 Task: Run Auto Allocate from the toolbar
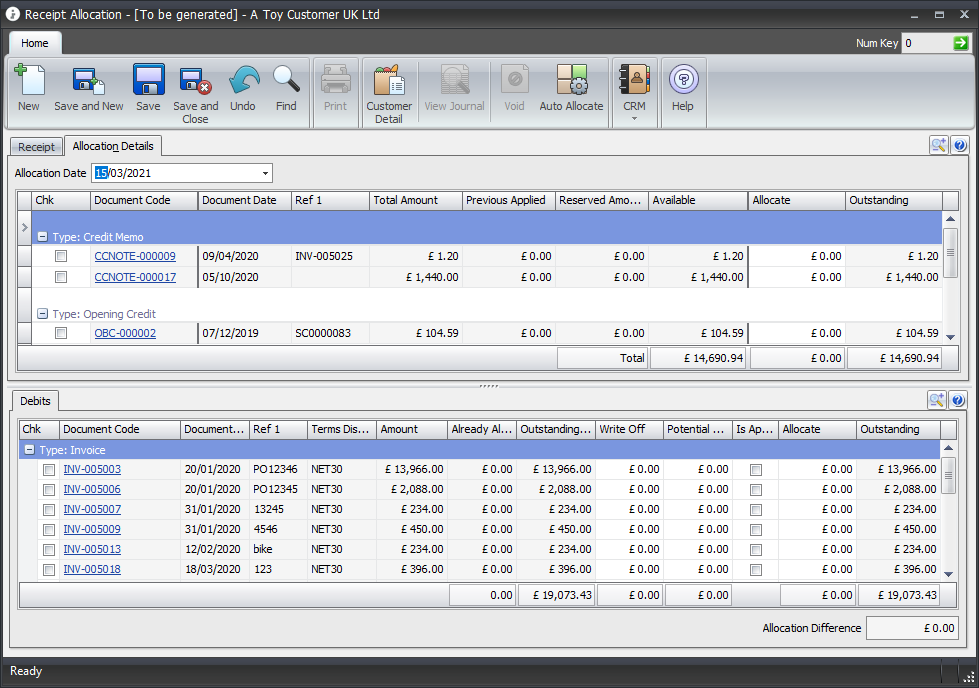571,81
